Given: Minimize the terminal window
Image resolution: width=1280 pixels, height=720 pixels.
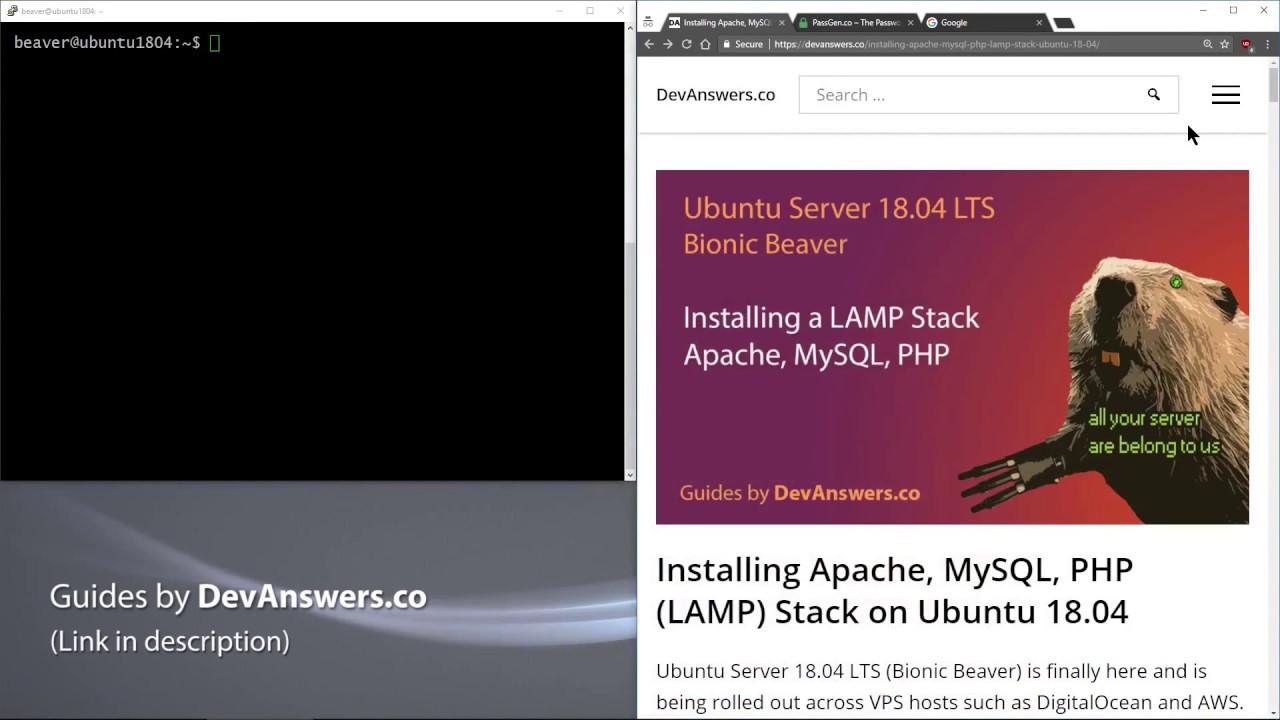Looking at the screenshot, I should [559, 11].
